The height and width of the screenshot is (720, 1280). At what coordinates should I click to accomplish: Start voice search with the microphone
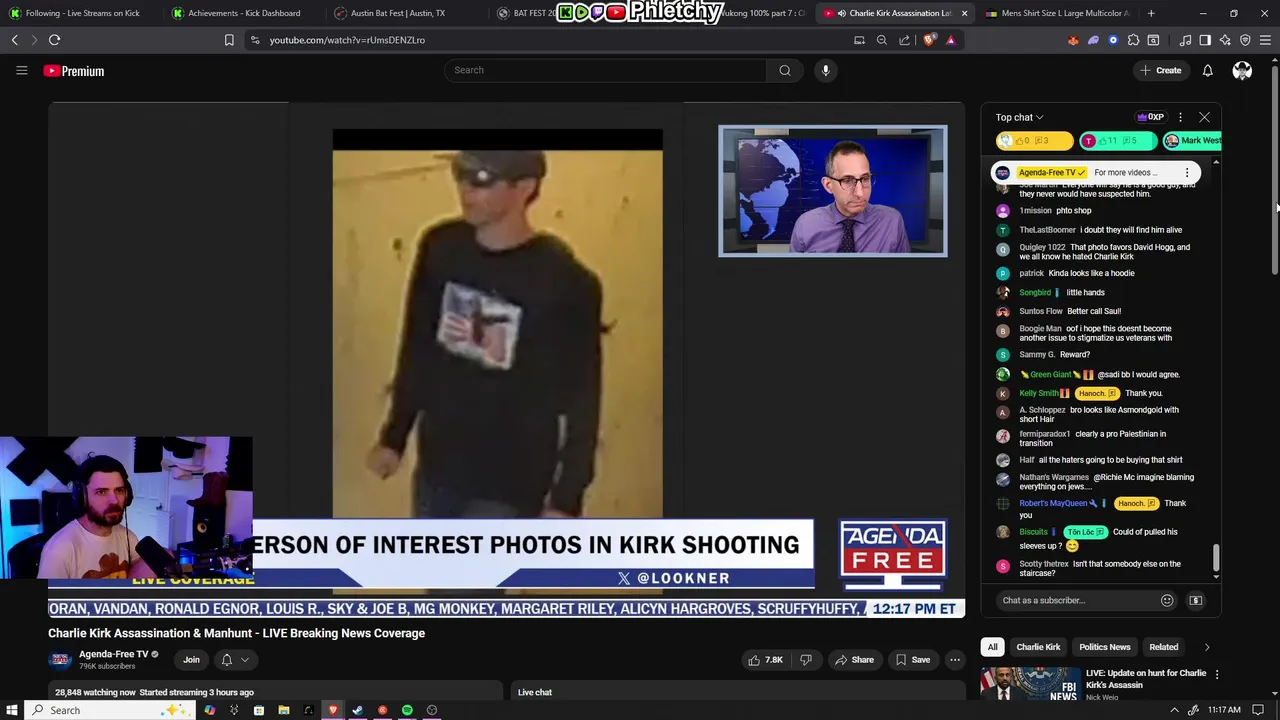click(x=825, y=70)
